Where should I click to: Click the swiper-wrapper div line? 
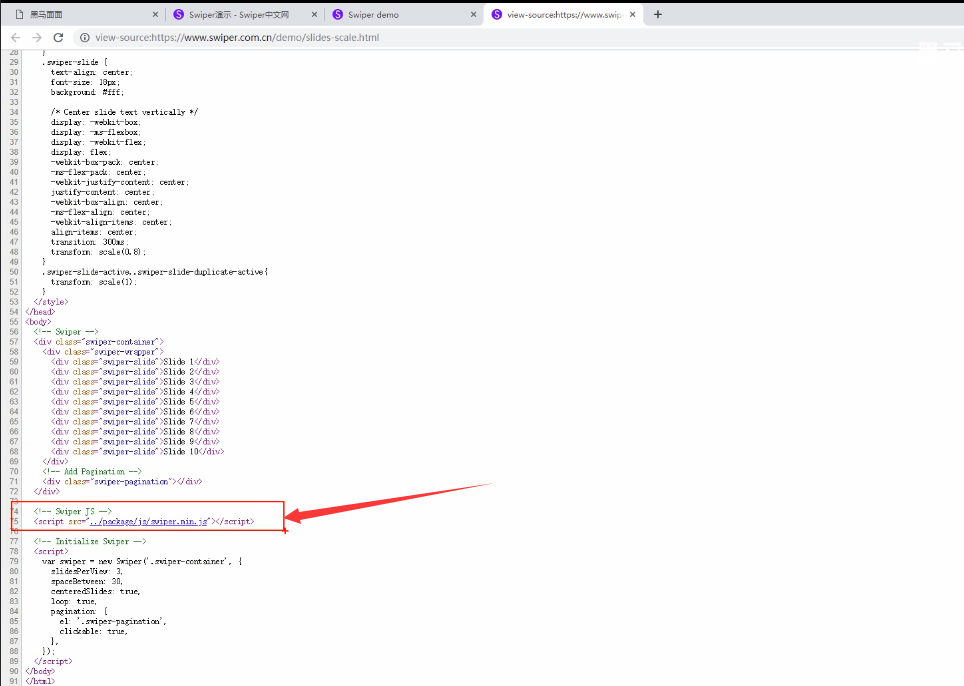point(103,352)
